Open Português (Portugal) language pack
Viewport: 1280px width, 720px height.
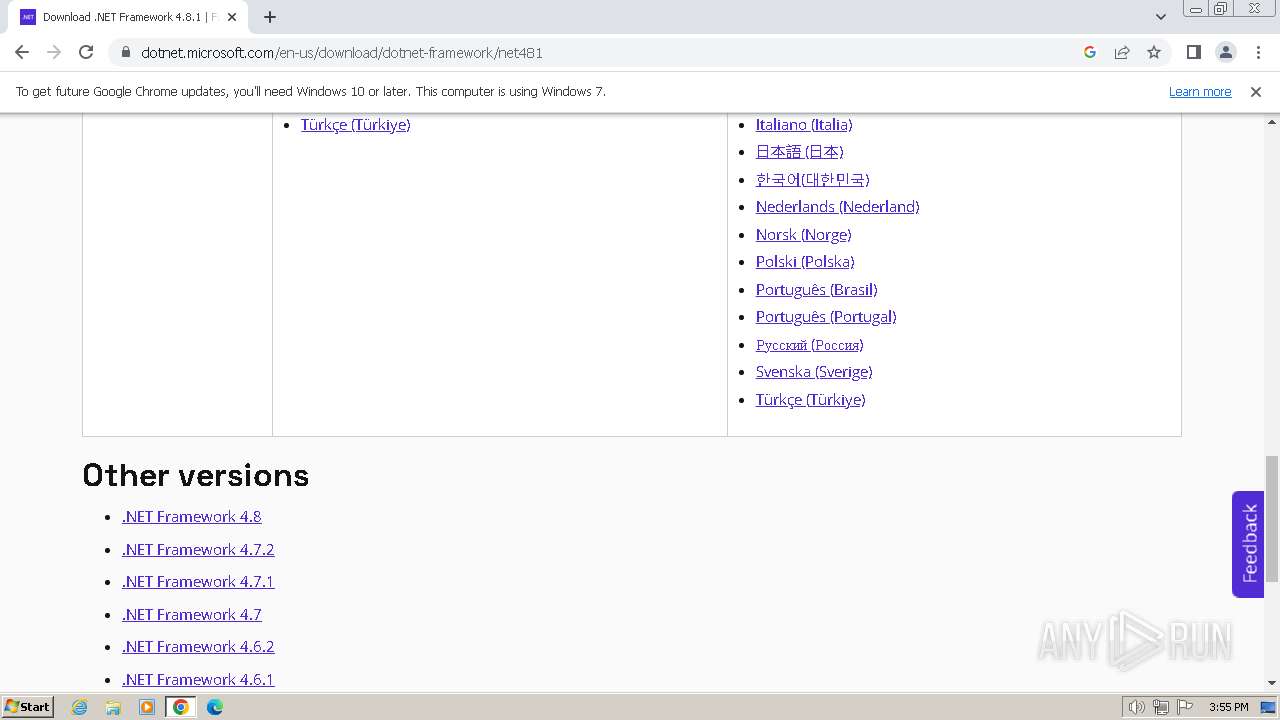point(826,317)
